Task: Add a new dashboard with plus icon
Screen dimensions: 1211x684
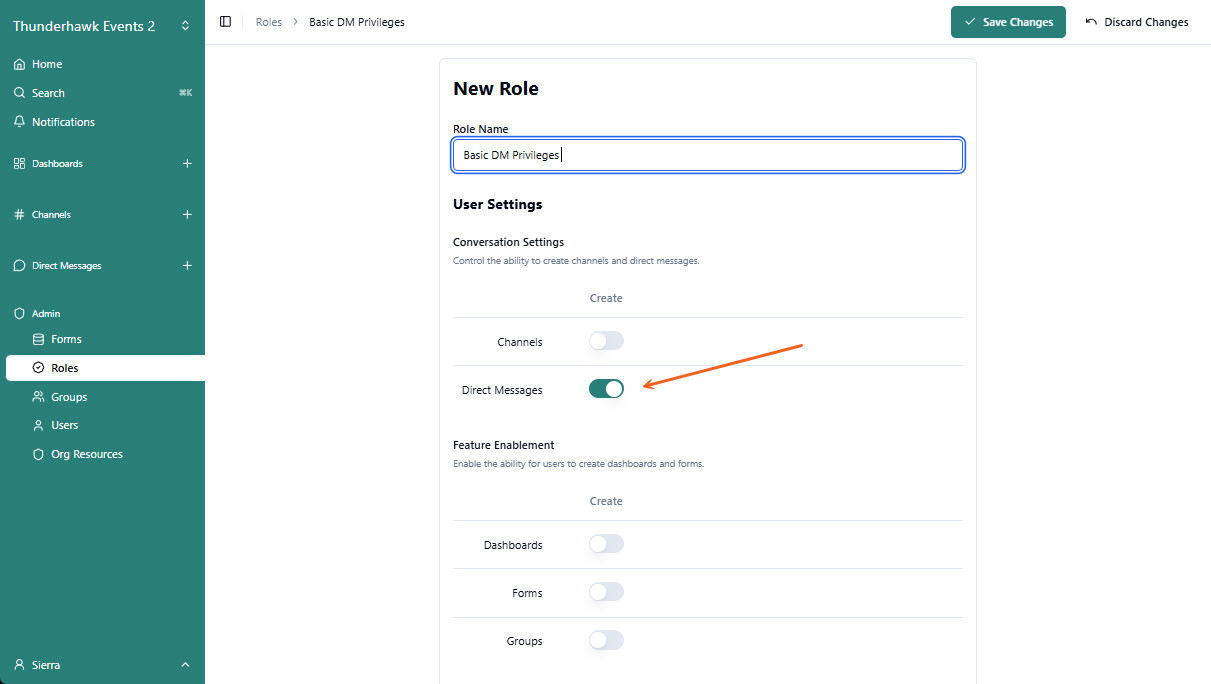Action: click(187, 163)
